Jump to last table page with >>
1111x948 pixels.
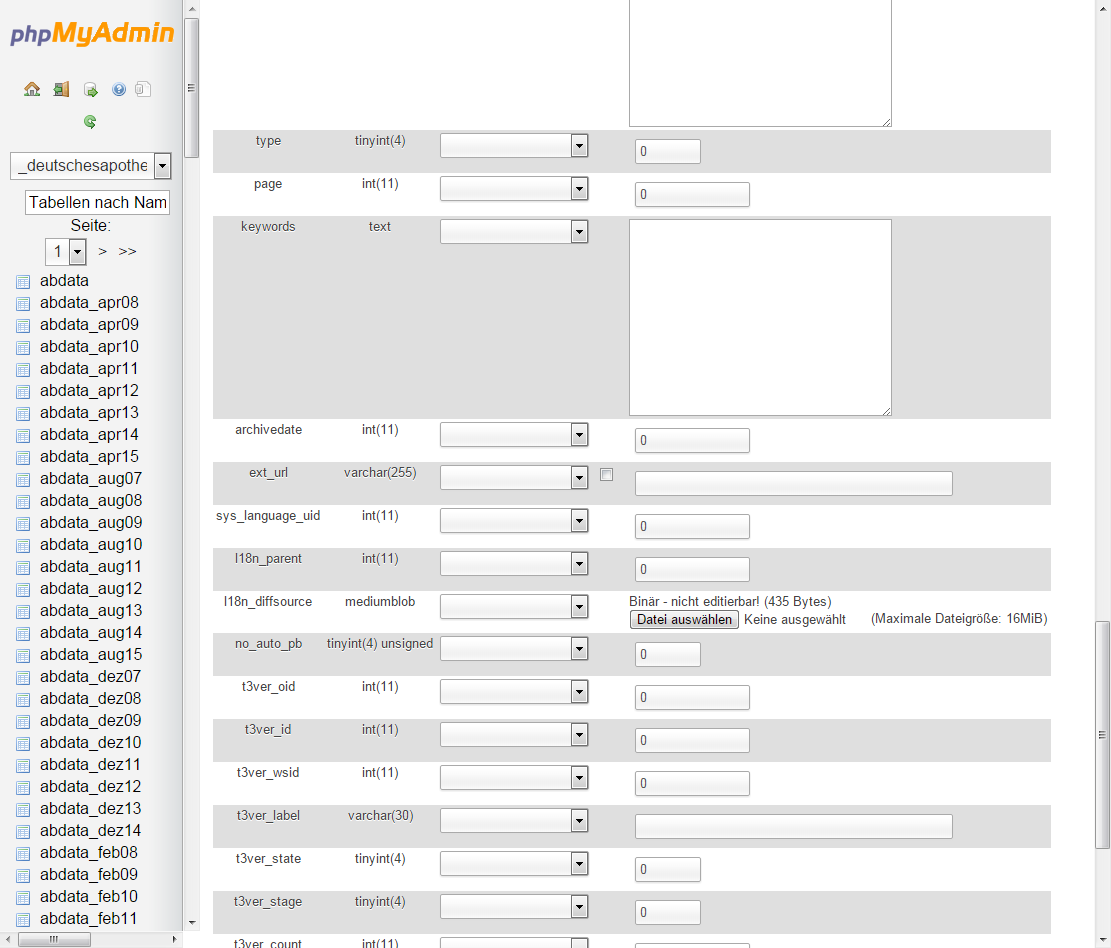(x=128, y=252)
